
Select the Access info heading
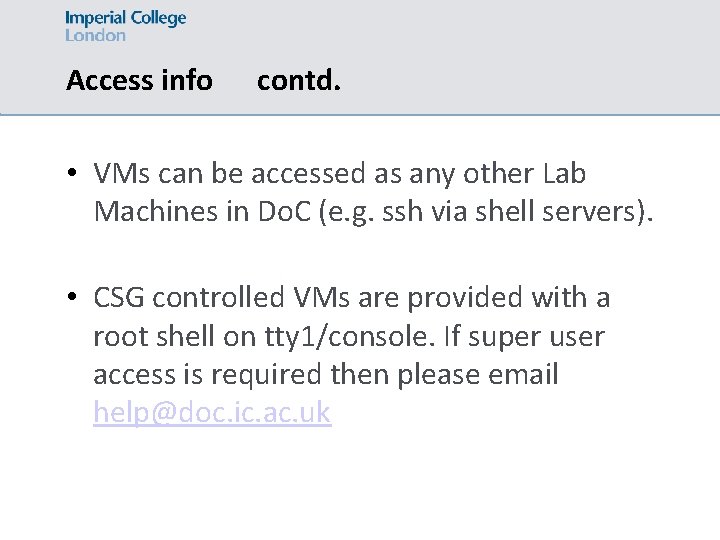click(140, 80)
